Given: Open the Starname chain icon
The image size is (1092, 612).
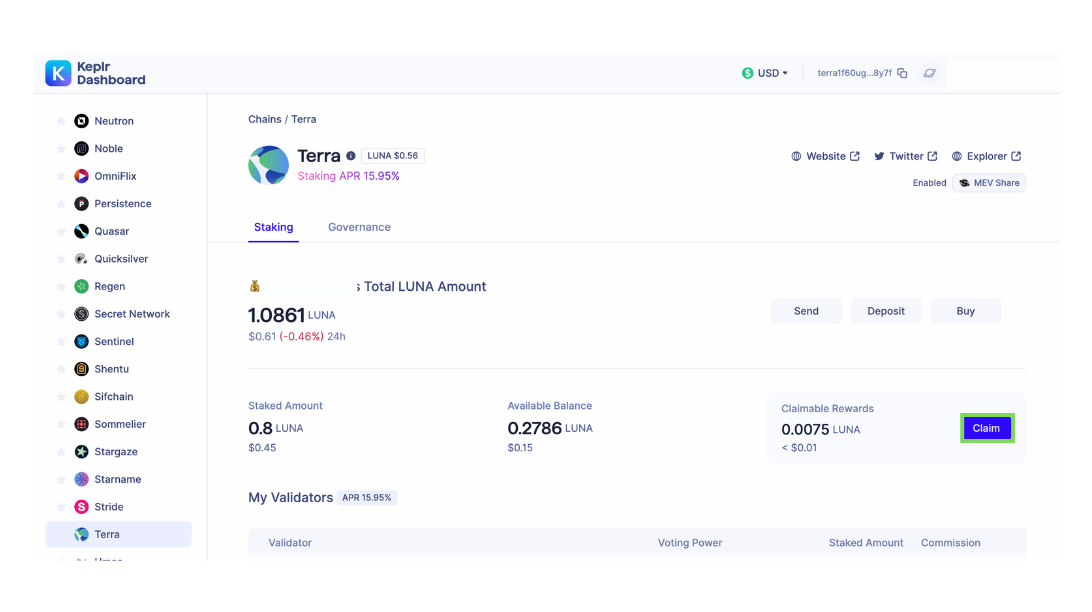Looking at the screenshot, I should point(81,479).
